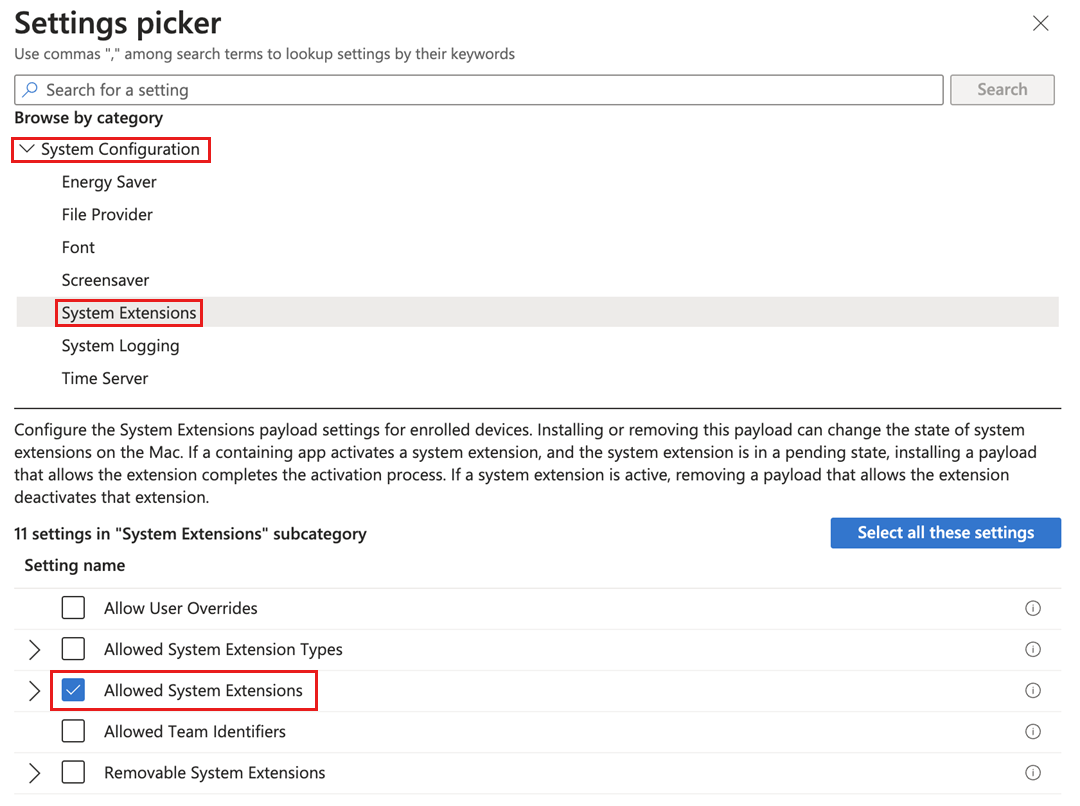The image size is (1080, 806).
Task: Expand Allowed System Extension Types row
Action: coord(35,650)
